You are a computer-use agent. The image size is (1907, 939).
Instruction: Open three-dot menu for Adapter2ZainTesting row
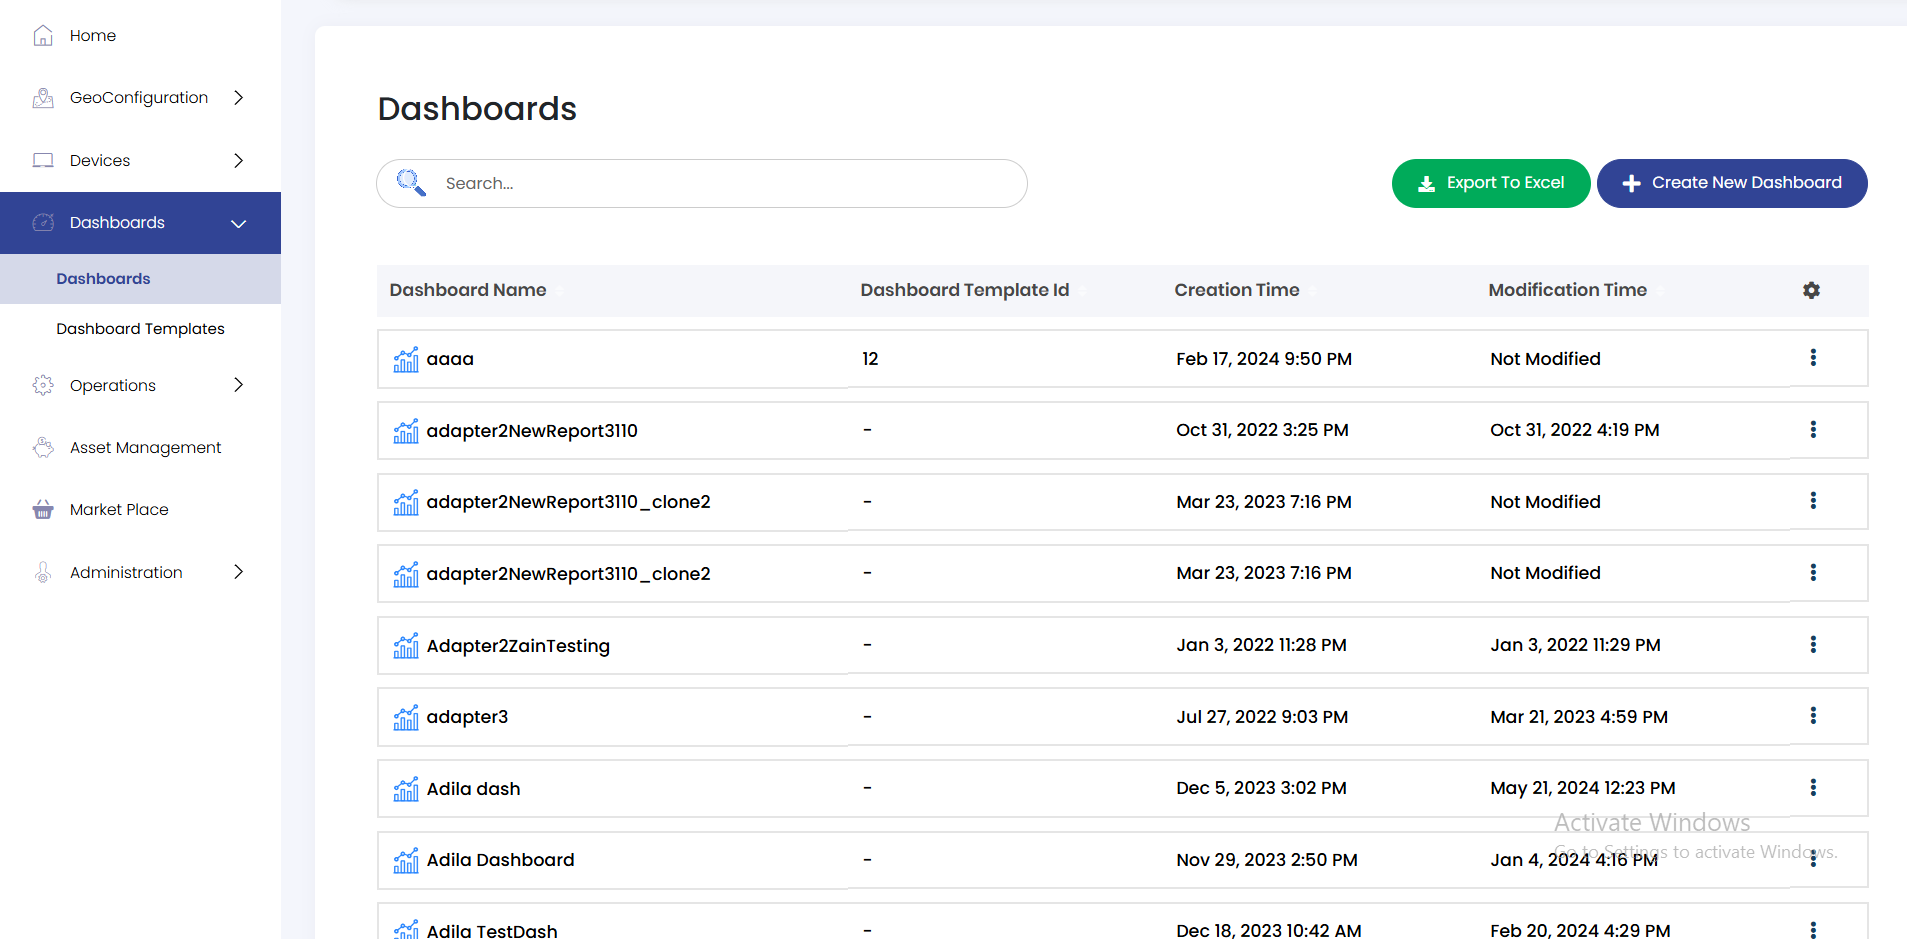click(1812, 645)
